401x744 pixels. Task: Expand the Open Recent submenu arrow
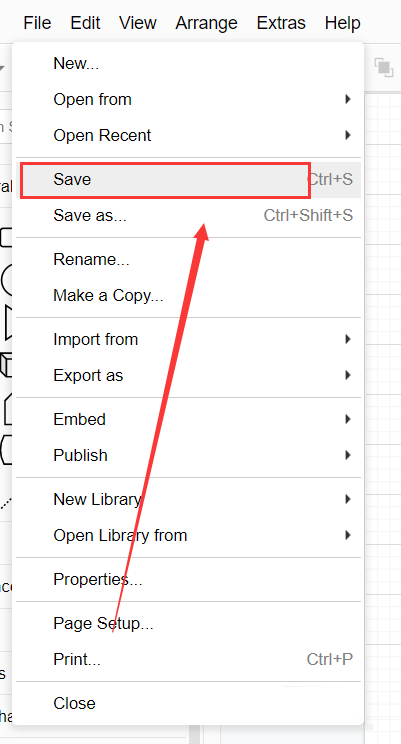[348, 135]
